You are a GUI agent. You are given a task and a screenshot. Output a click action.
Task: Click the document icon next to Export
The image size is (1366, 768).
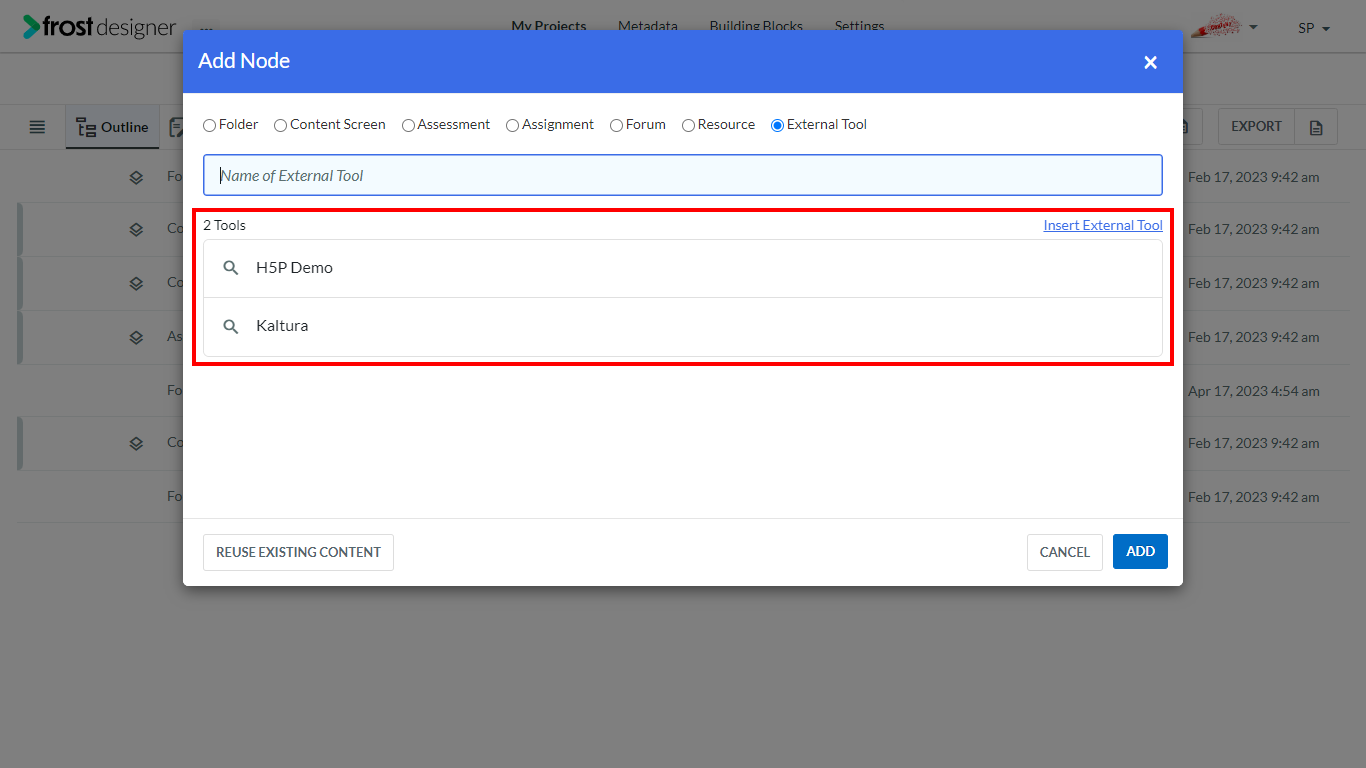coord(1316,127)
